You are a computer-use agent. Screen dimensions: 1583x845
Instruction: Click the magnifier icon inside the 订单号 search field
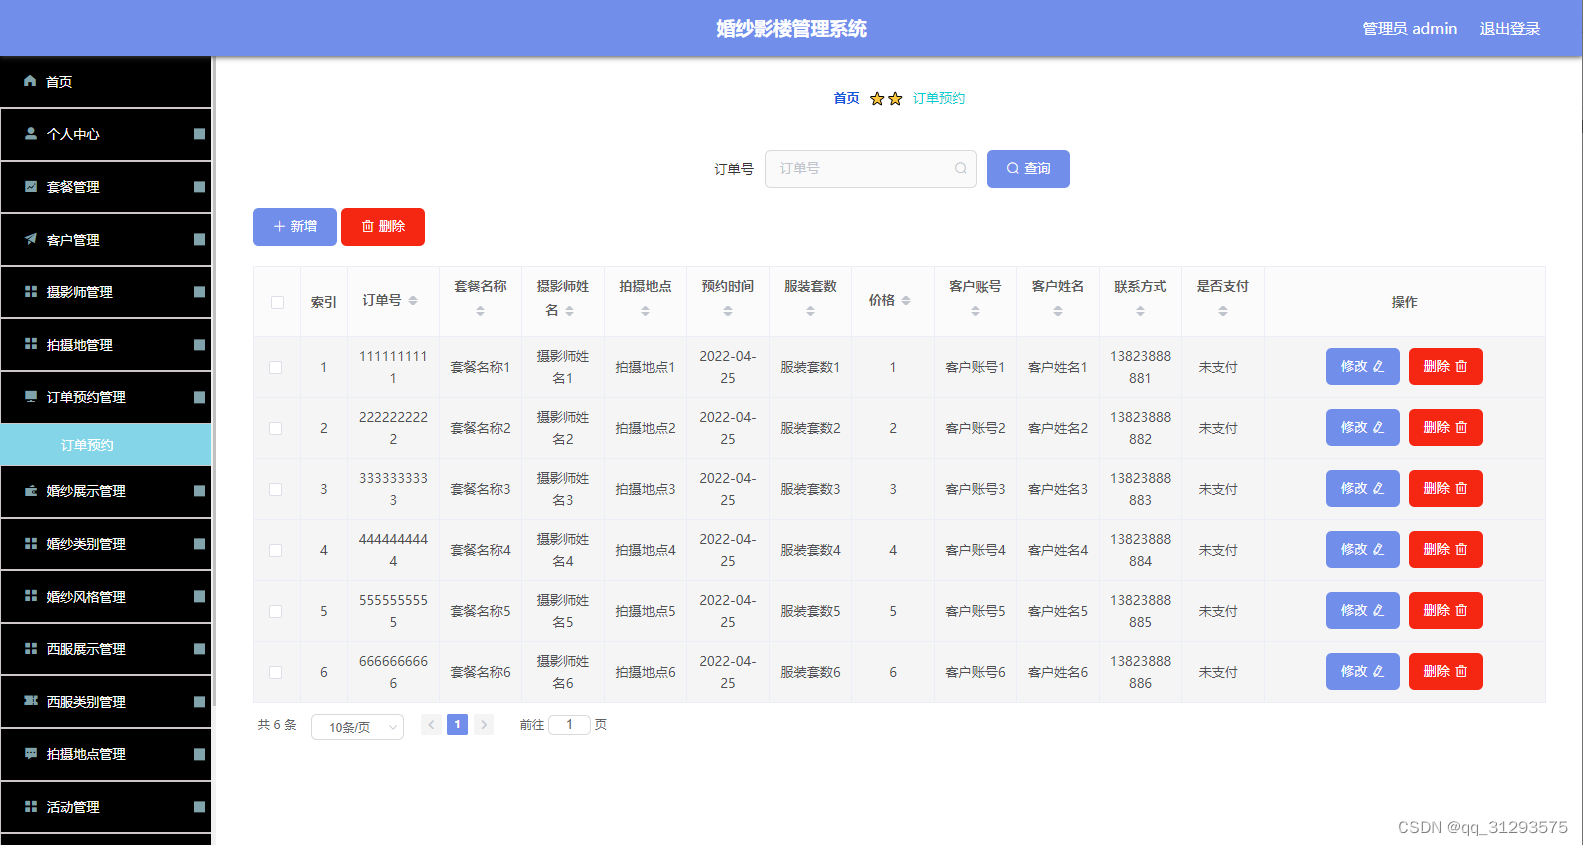pos(960,168)
